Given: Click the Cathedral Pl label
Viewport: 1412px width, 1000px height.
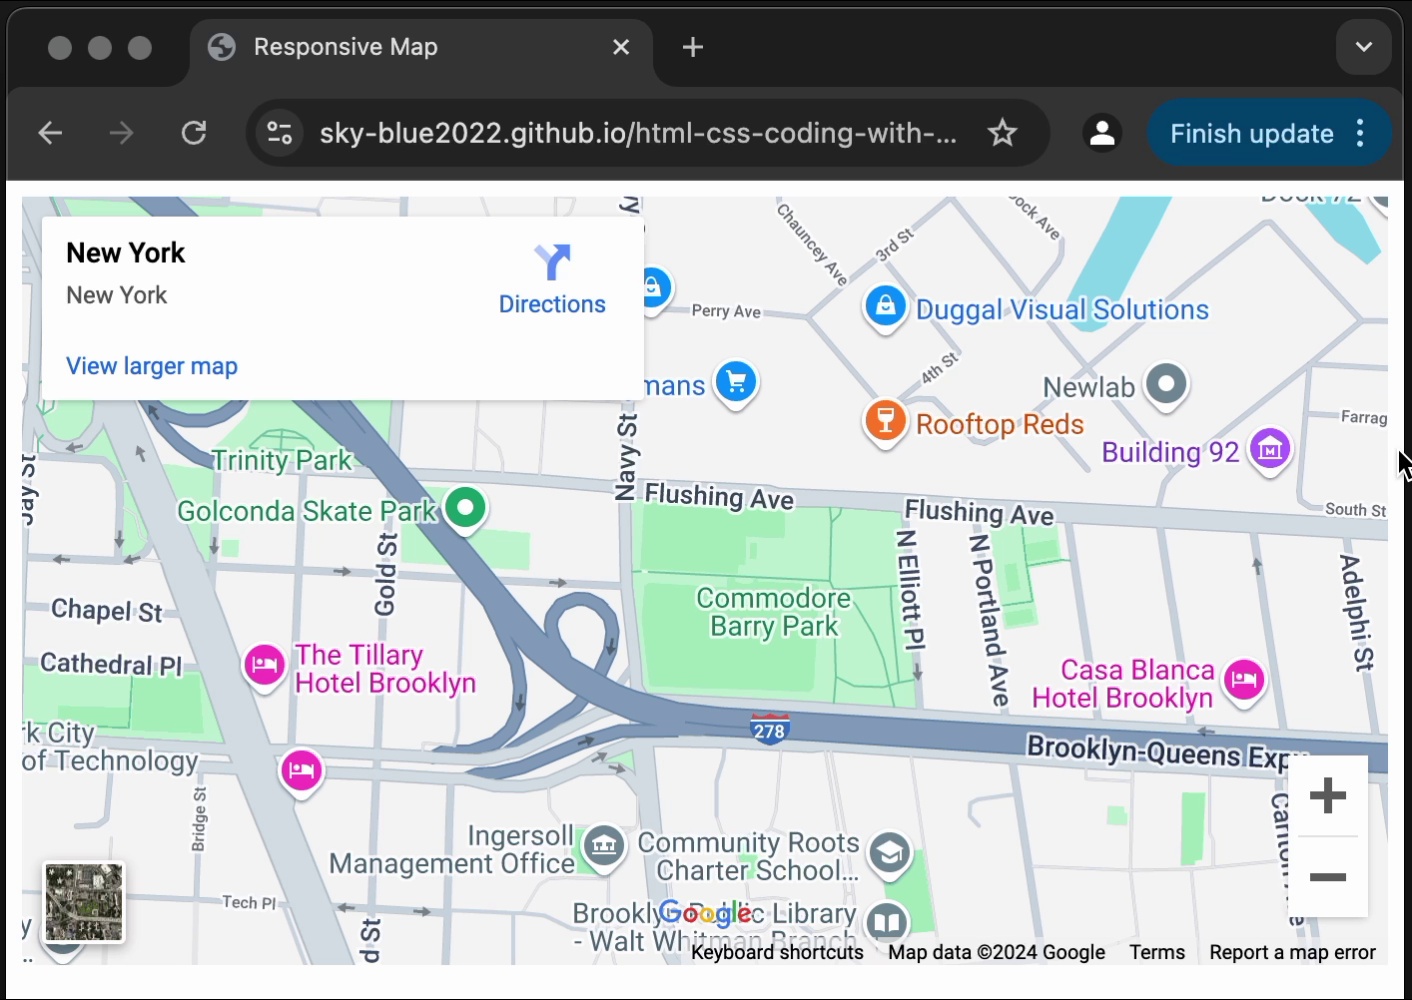Looking at the screenshot, I should coord(112,664).
